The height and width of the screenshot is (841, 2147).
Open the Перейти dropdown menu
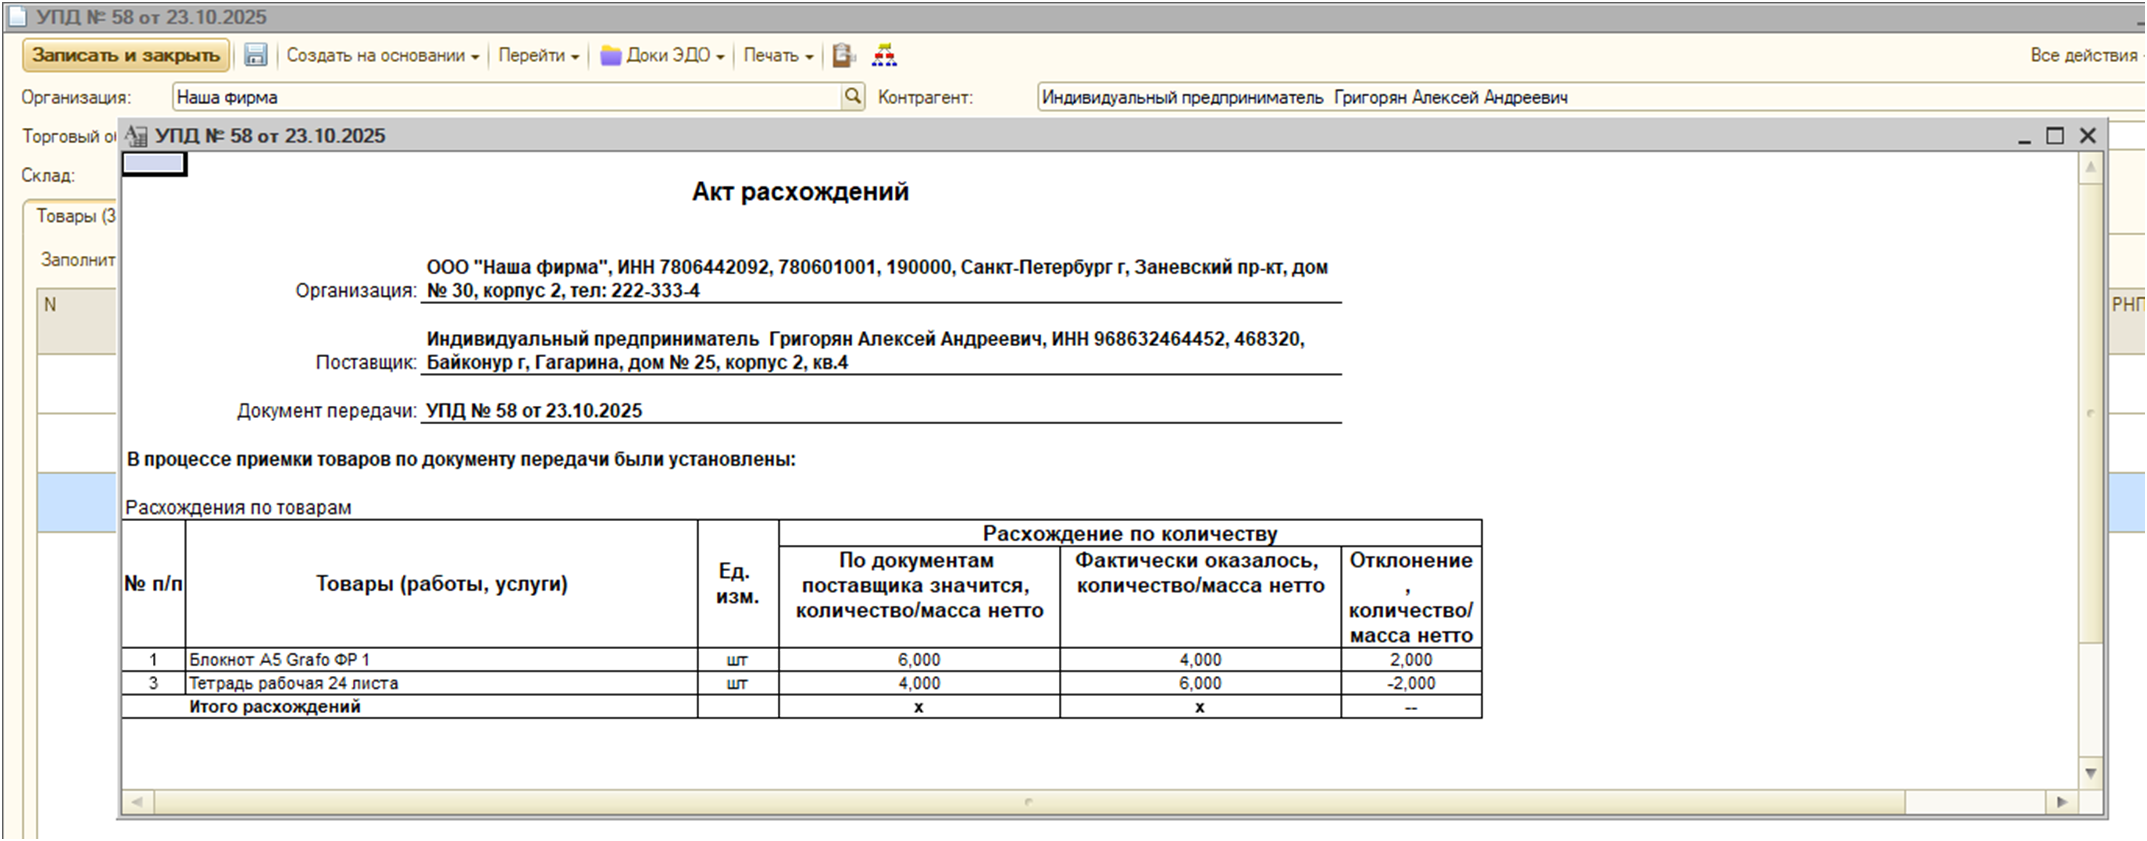coord(538,55)
